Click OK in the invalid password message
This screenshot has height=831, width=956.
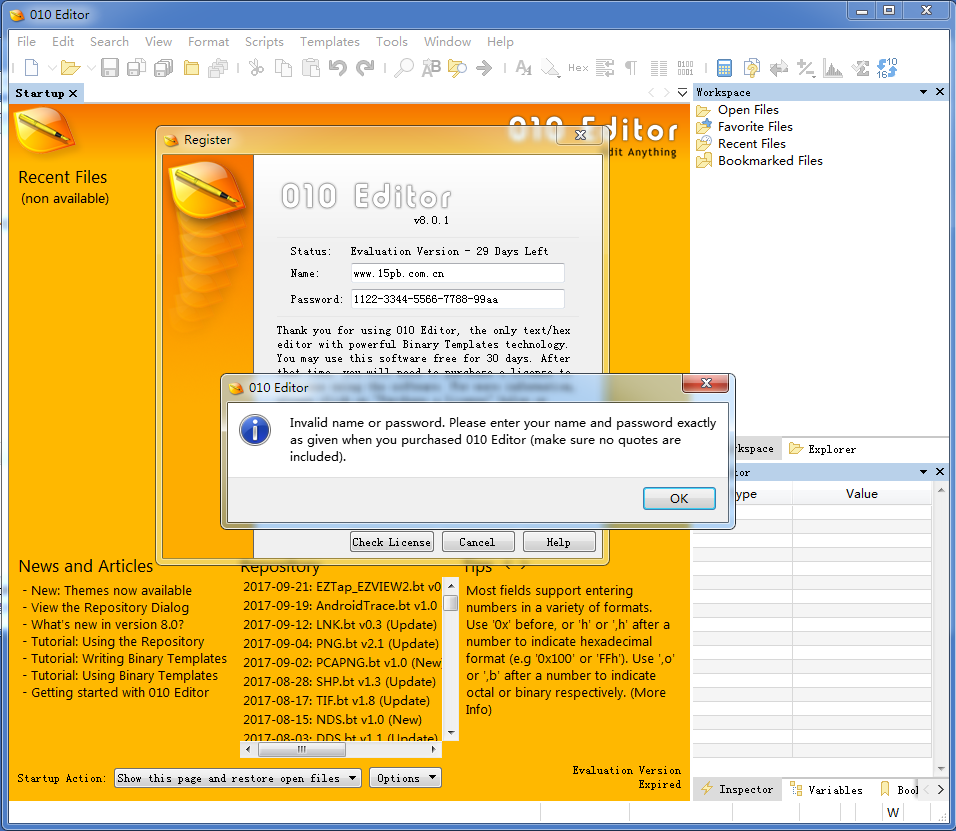[x=679, y=498]
